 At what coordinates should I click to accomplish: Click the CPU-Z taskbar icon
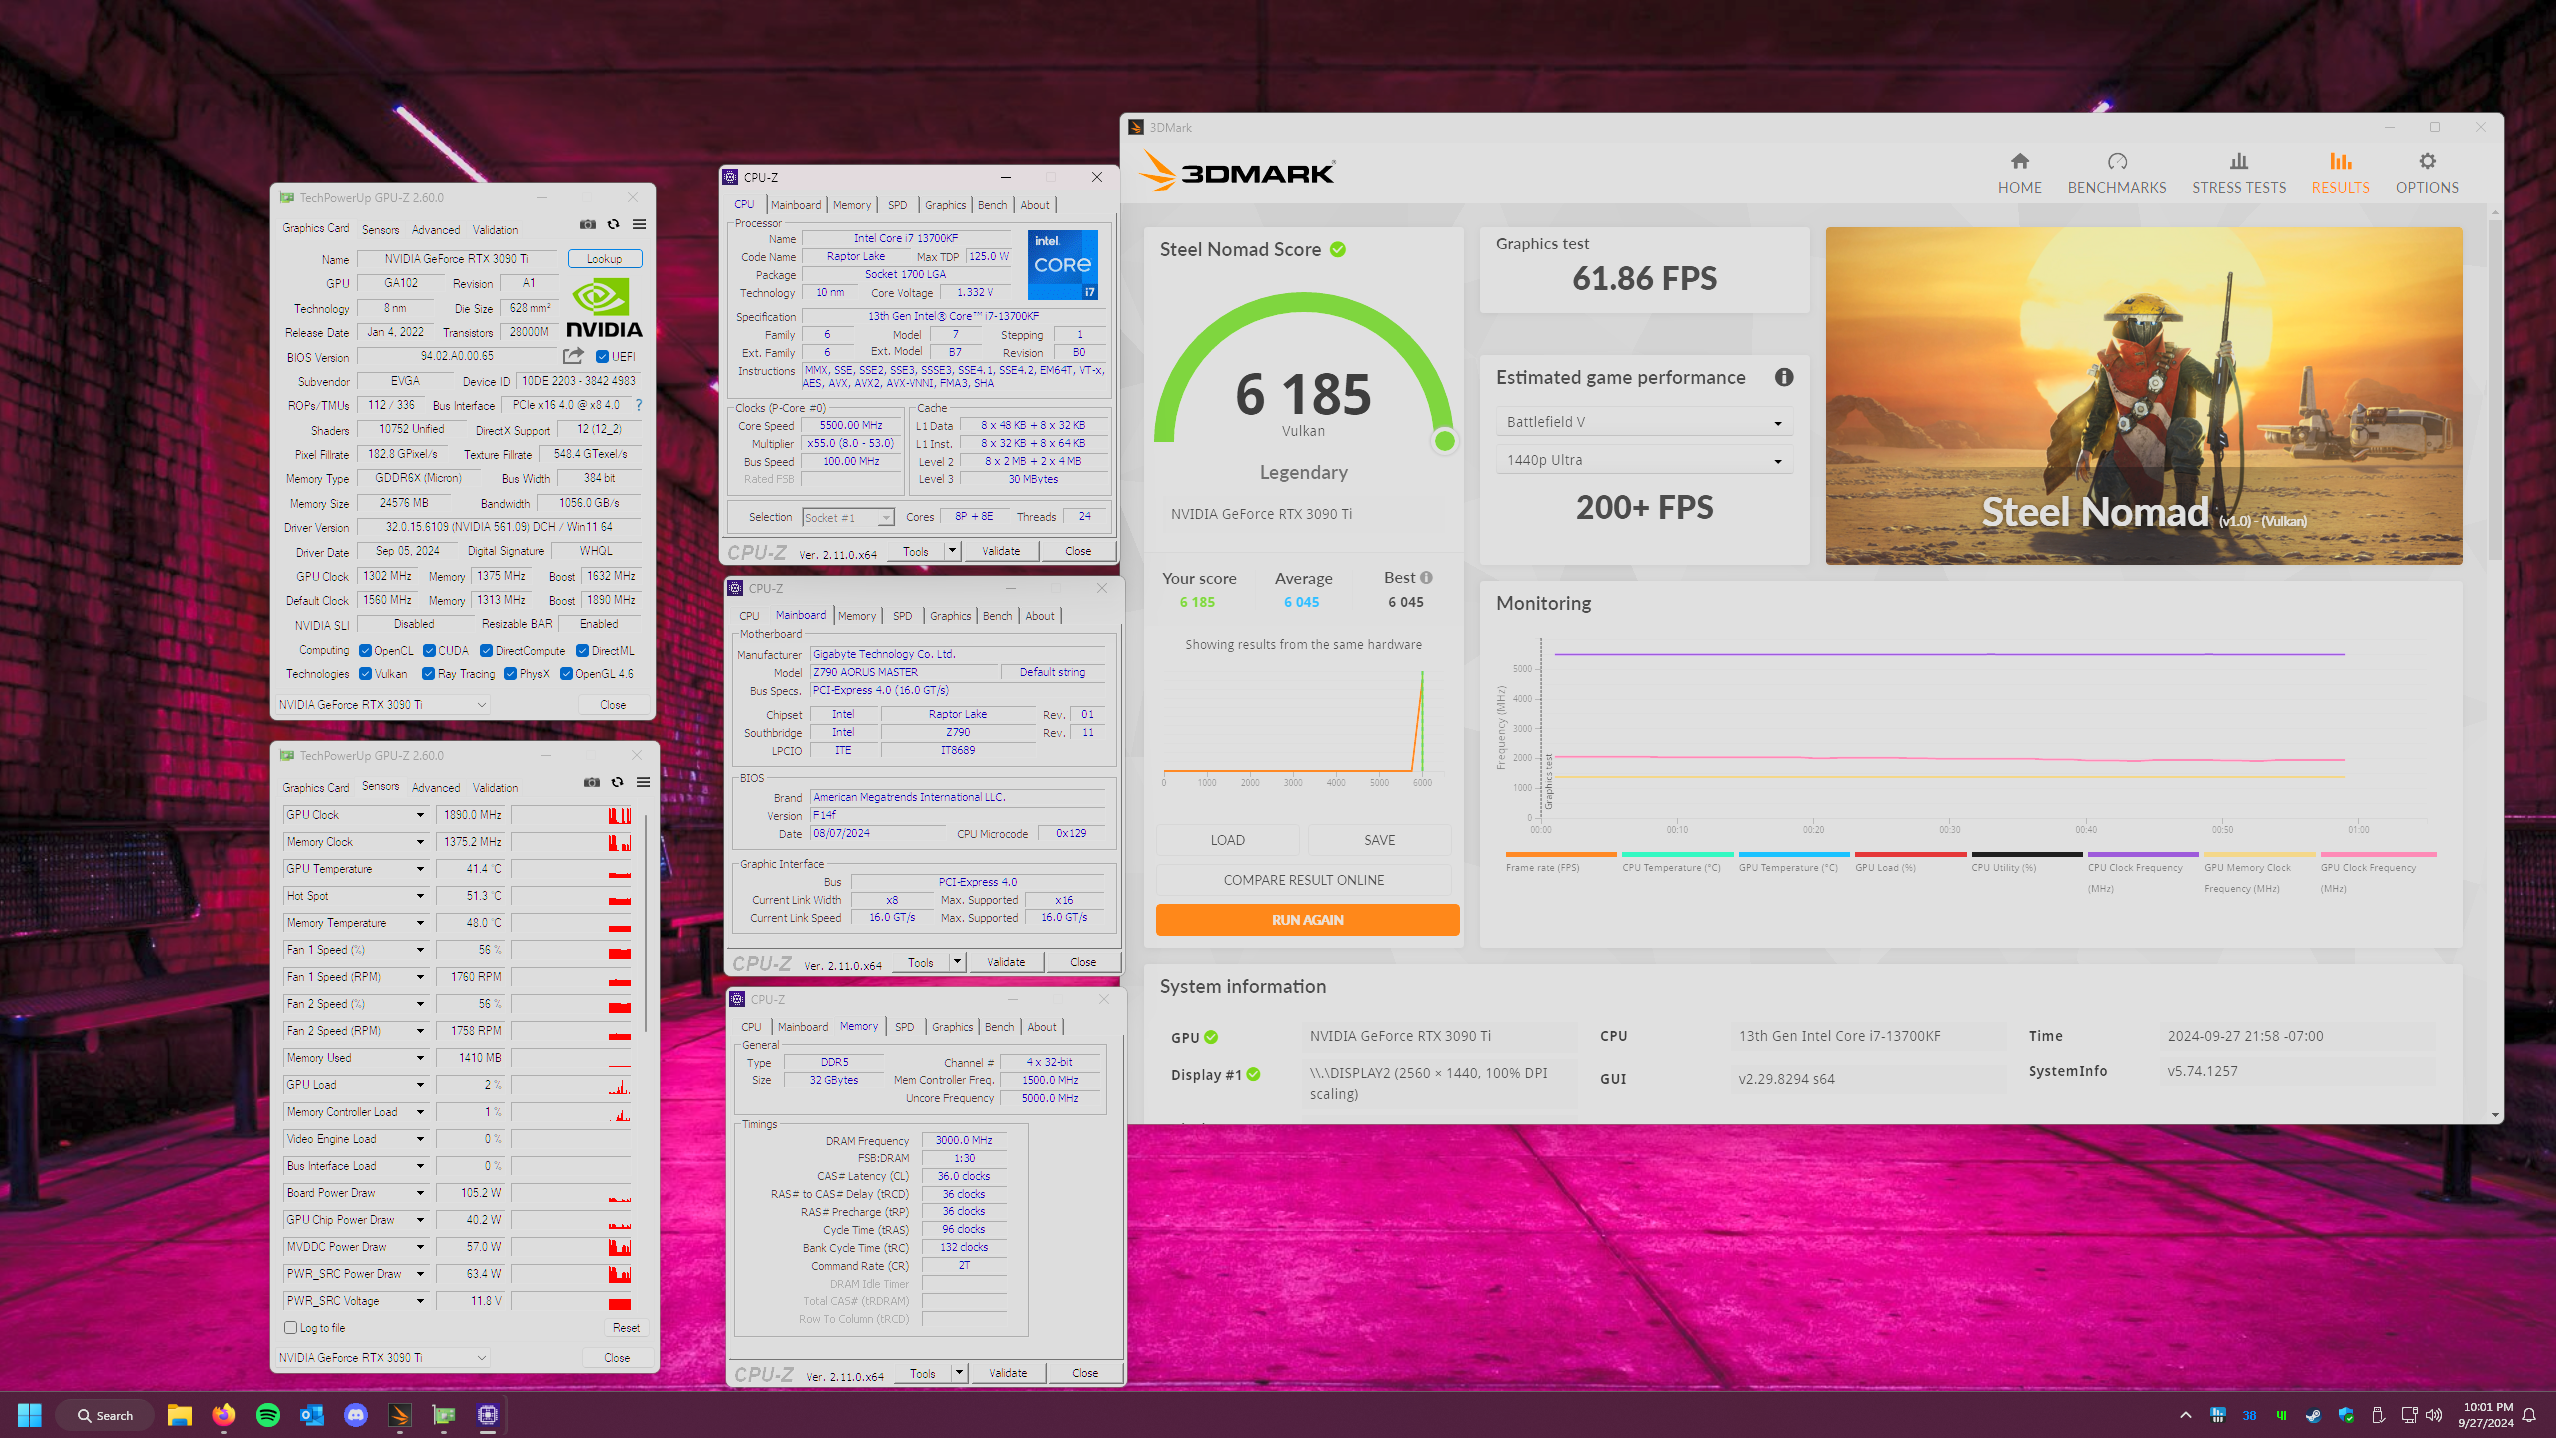coord(487,1415)
